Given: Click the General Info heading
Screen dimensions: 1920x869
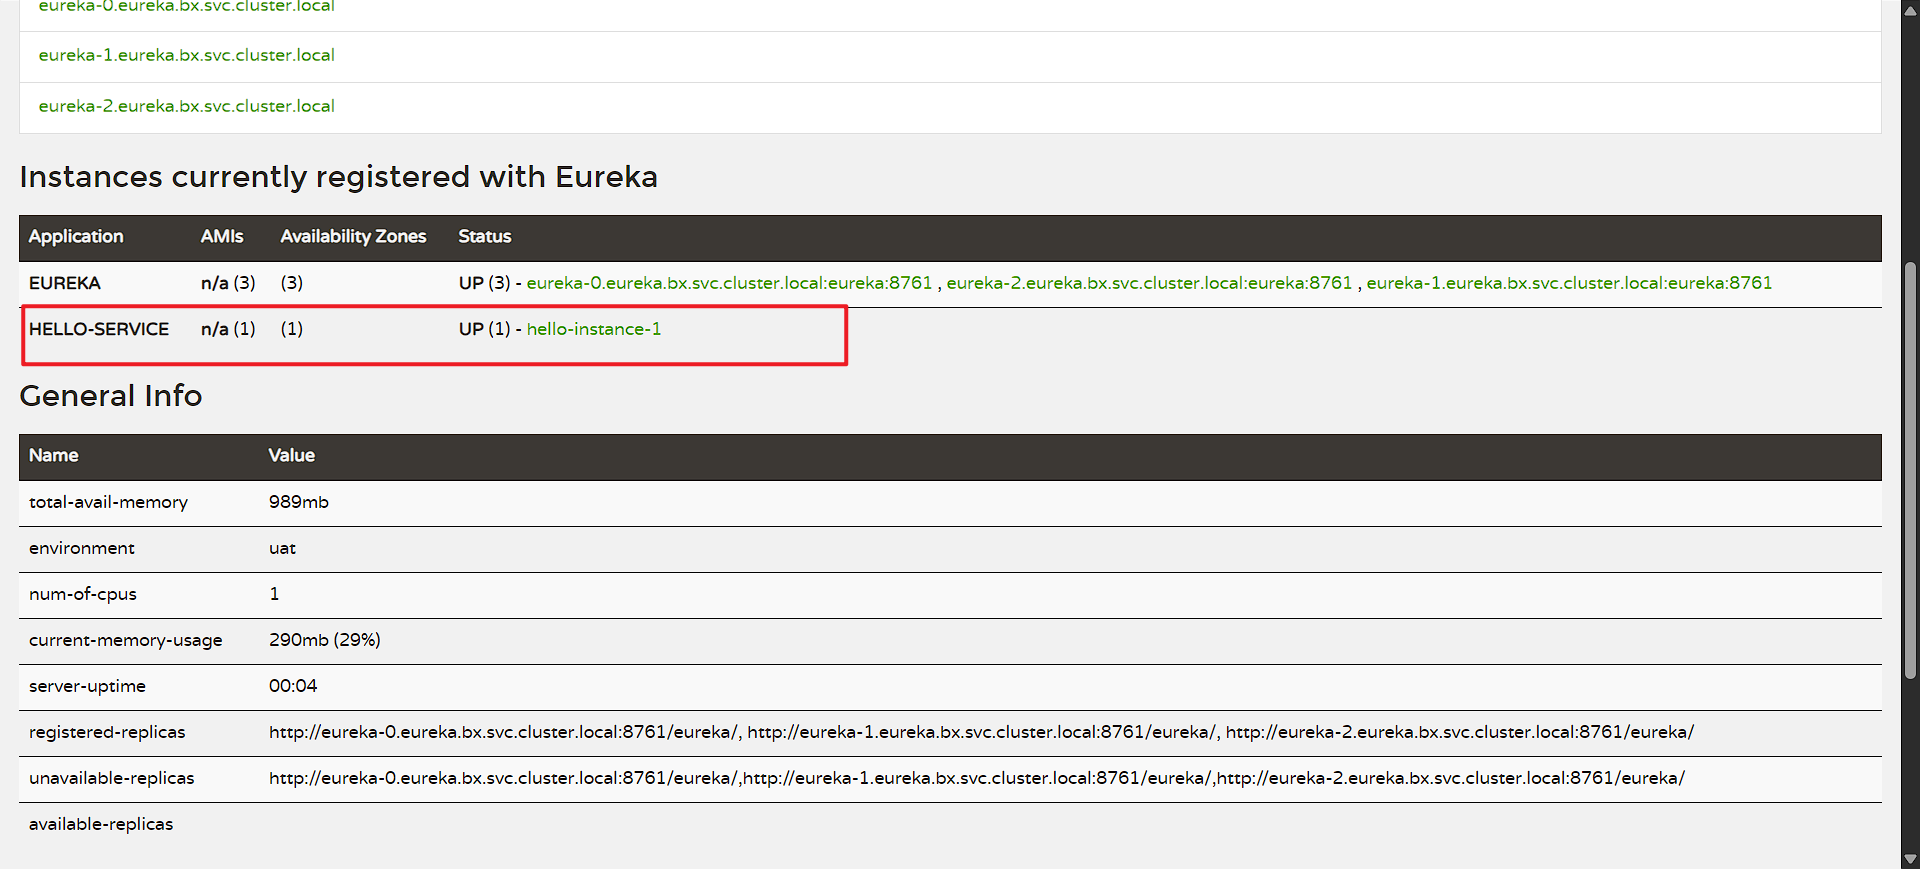Looking at the screenshot, I should pos(111,396).
